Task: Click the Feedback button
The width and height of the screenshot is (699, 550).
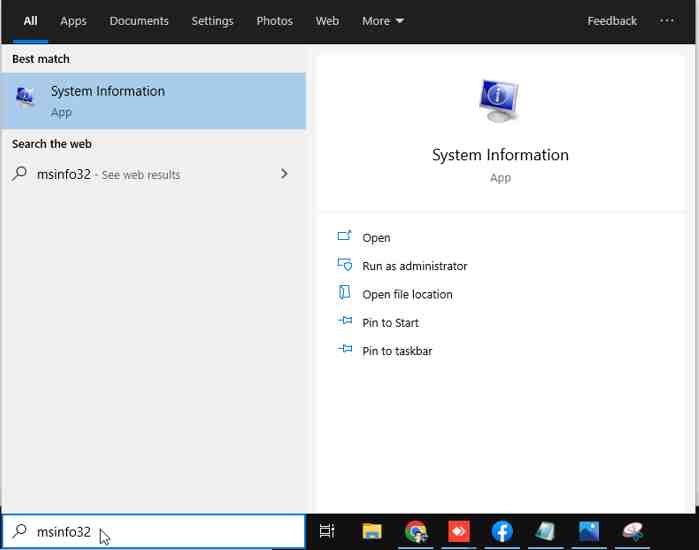Action: click(612, 21)
